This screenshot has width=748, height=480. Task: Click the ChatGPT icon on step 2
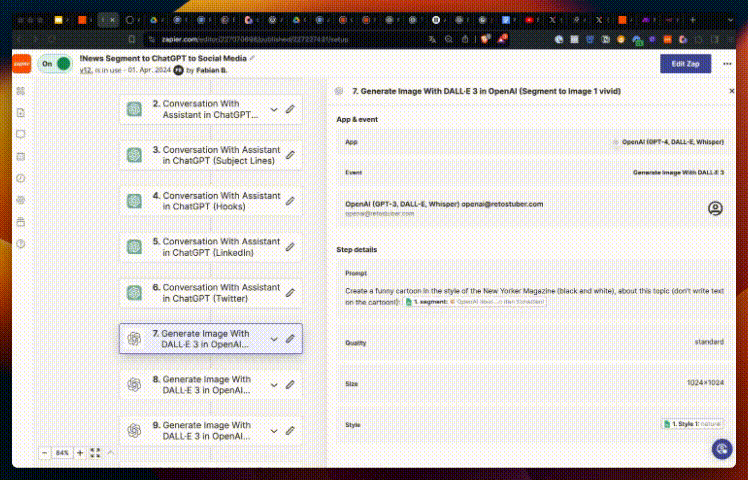[x=135, y=109]
